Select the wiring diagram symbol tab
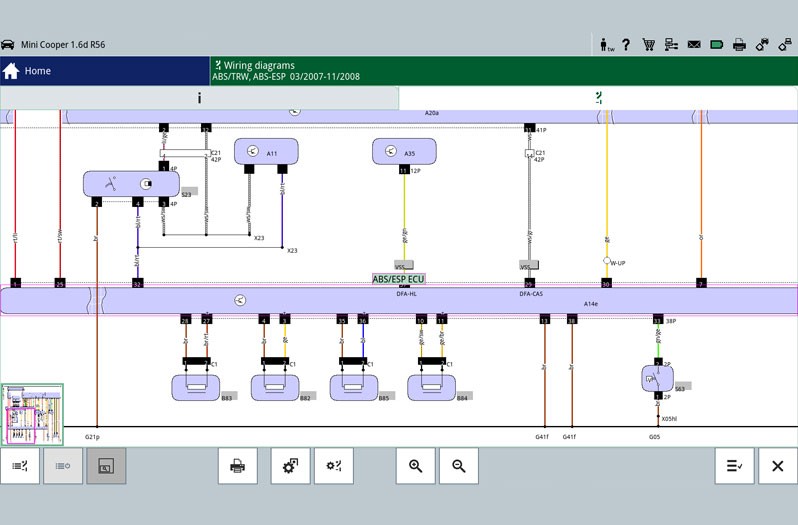Viewport: 798px width, 525px height. pos(598,98)
